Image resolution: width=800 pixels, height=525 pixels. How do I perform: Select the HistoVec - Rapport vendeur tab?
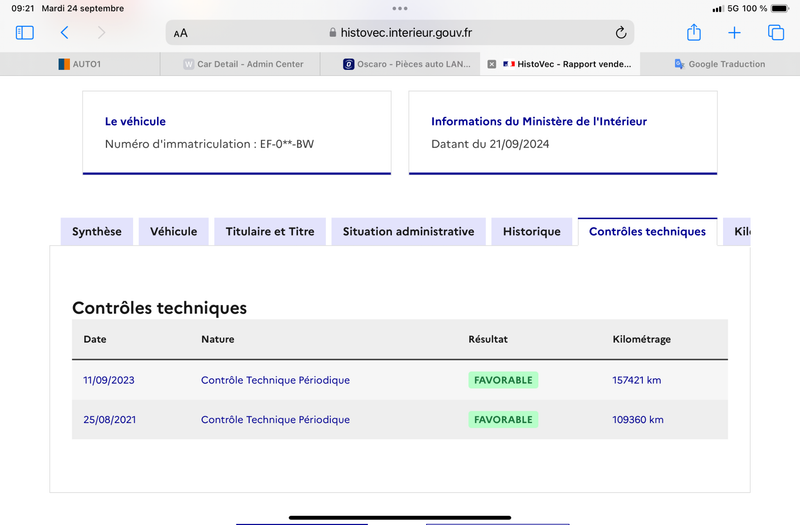[560, 64]
